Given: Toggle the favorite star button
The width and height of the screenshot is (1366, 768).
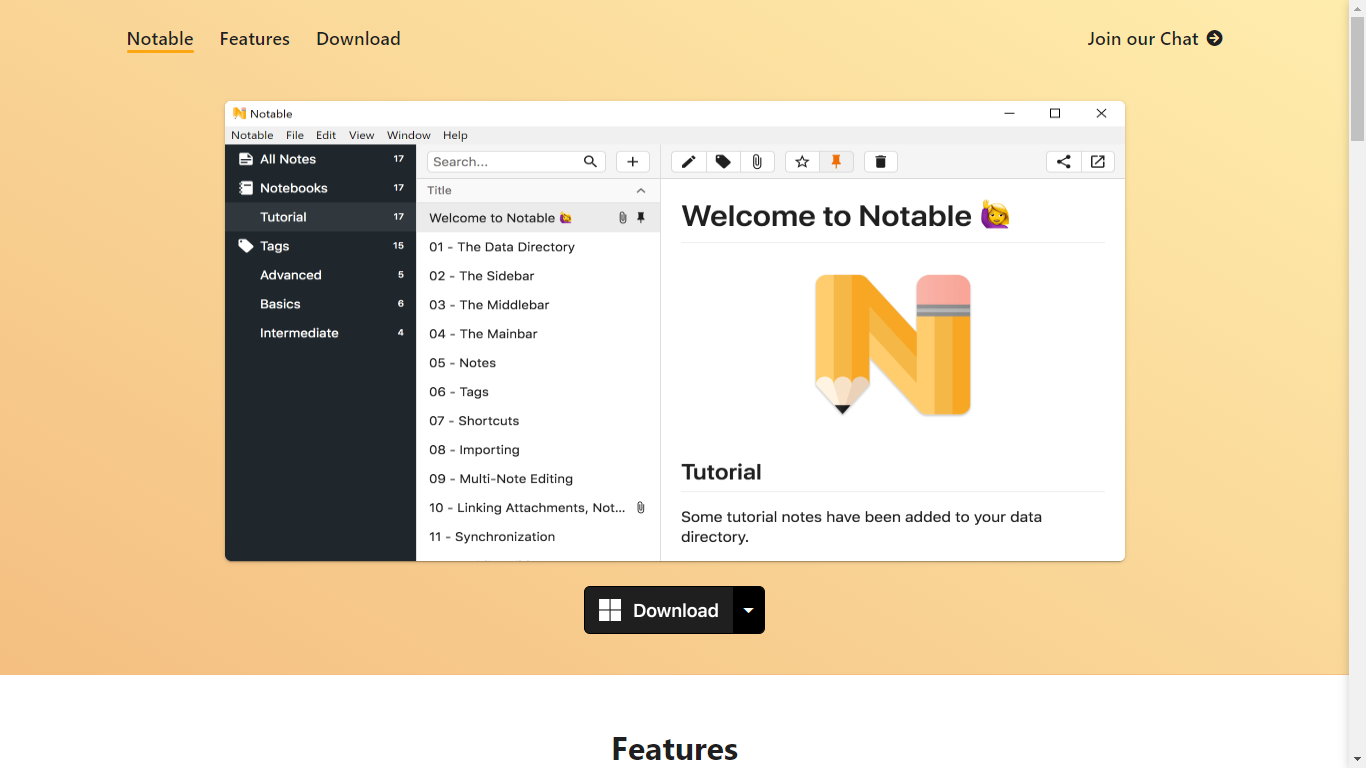Looking at the screenshot, I should [x=802, y=162].
